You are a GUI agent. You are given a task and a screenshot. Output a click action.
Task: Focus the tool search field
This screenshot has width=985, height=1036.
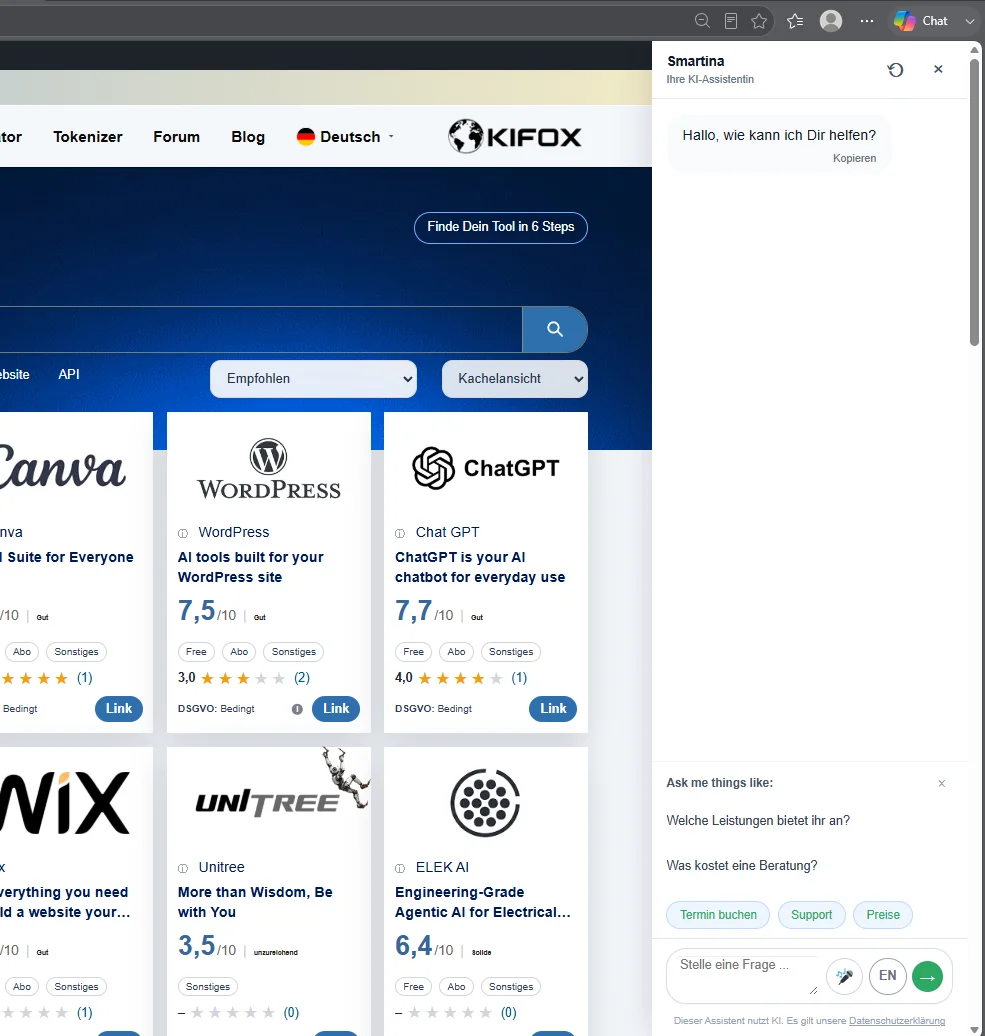(x=261, y=329)
